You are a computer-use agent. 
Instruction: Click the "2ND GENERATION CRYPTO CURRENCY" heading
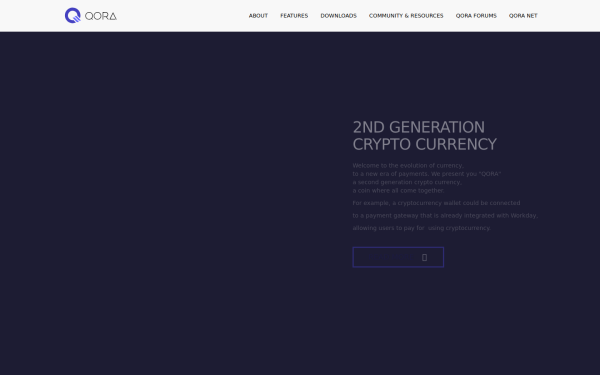(424, 136)
